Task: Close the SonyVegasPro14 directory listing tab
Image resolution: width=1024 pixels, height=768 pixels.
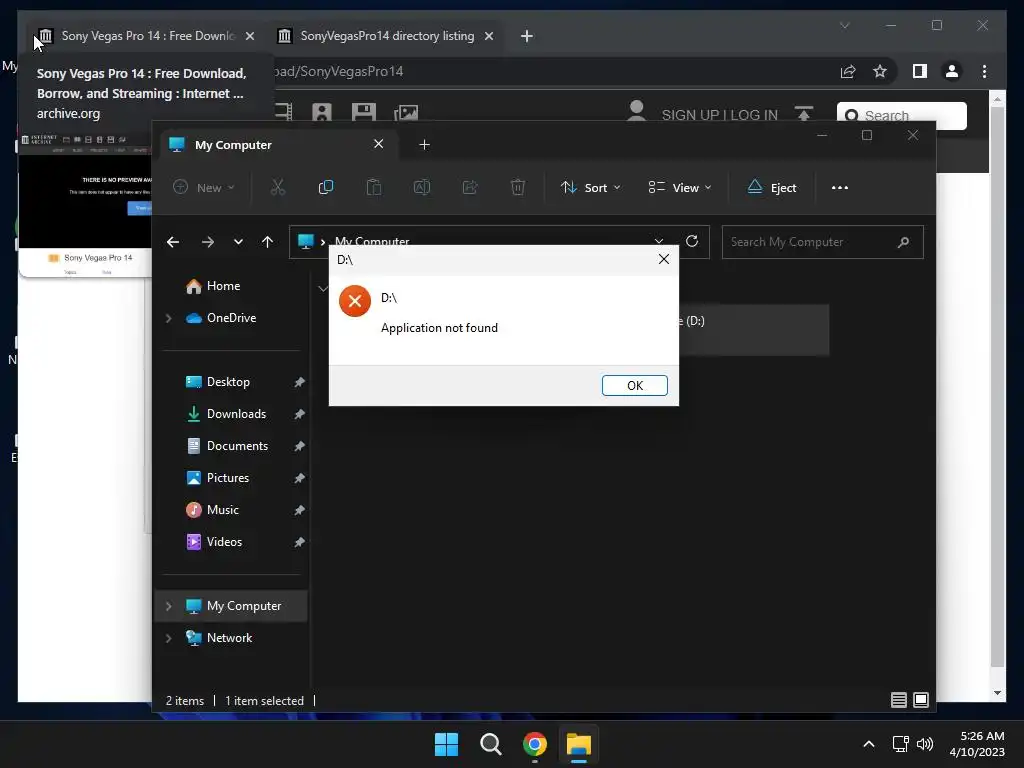Action: point(488,37)
